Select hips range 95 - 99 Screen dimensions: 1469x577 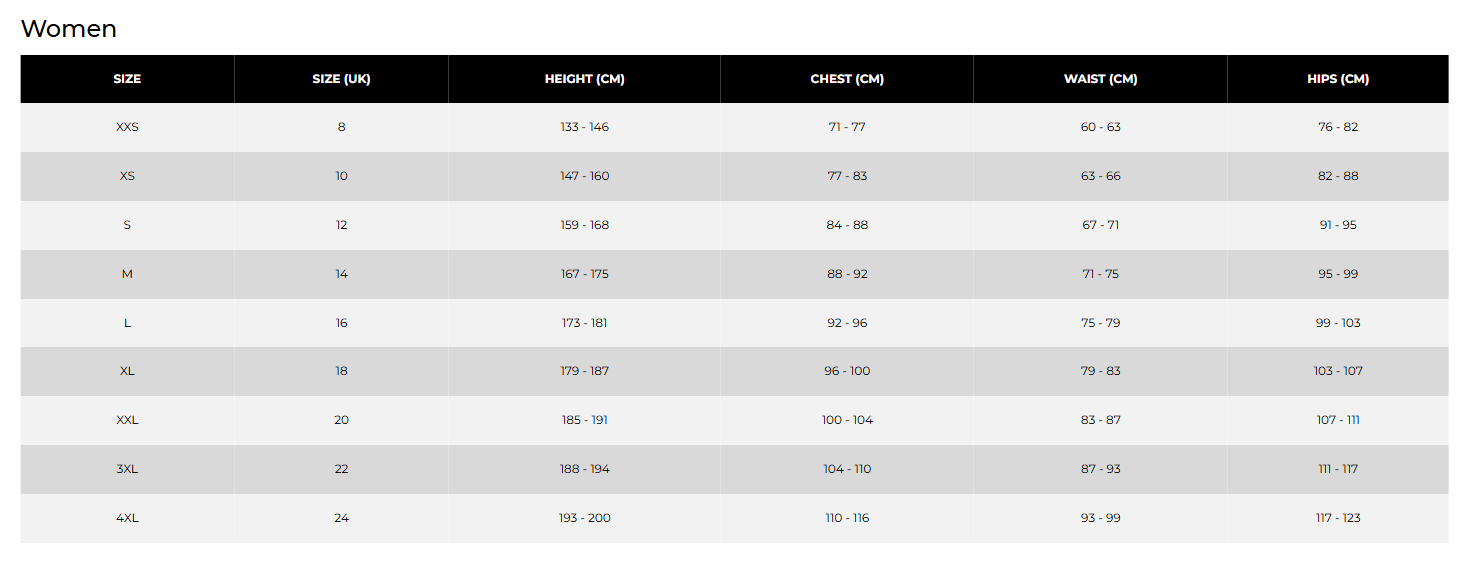pos(1338,274)
